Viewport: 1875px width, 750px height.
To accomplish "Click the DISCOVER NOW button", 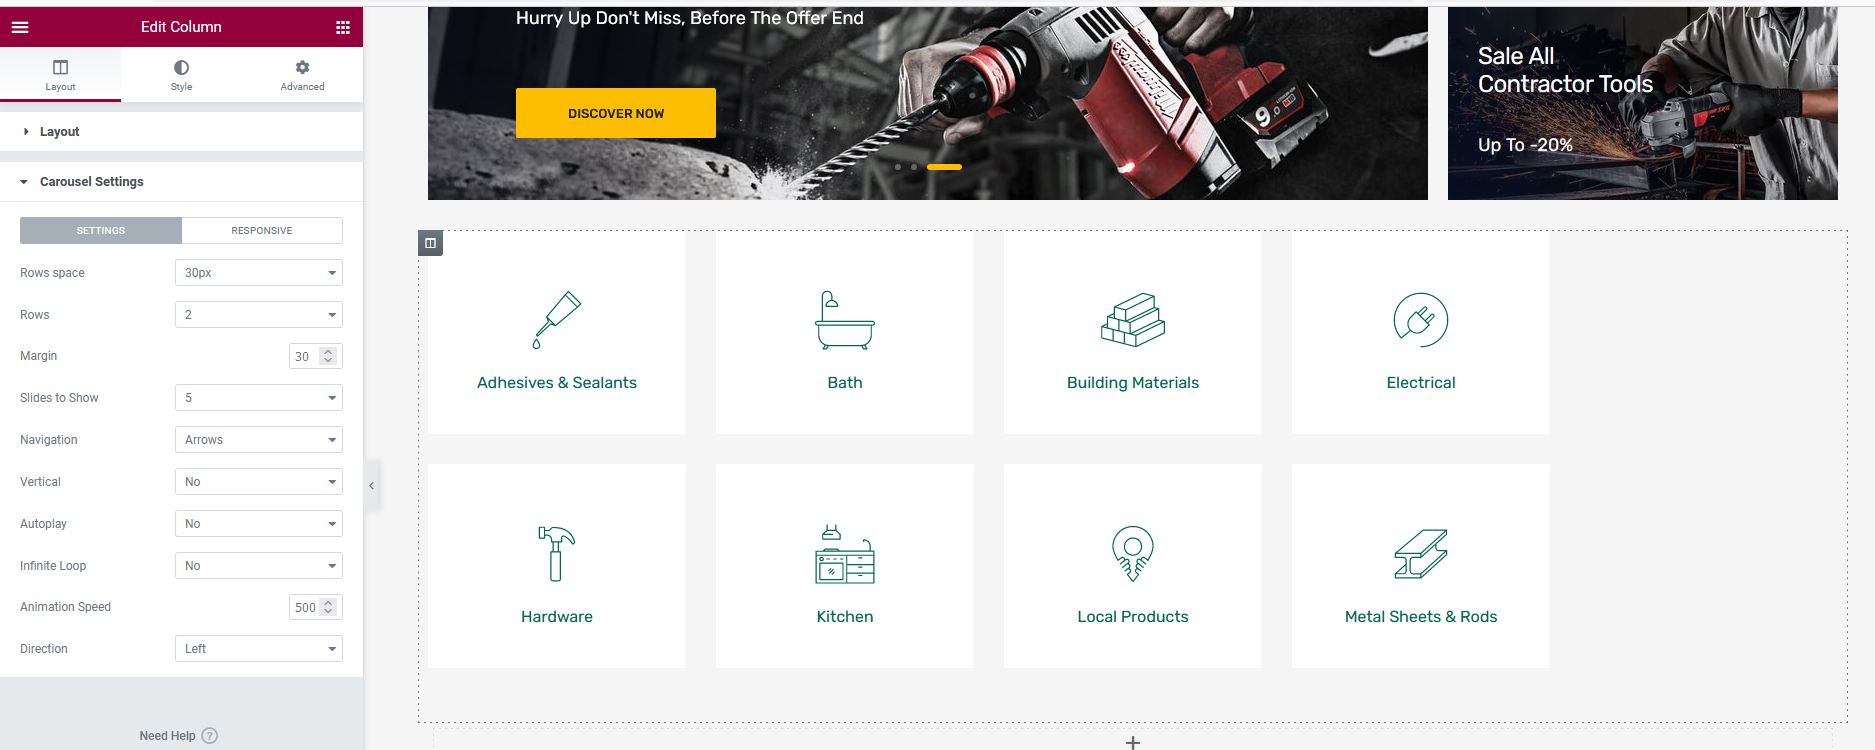I will [x=616, y=113].
